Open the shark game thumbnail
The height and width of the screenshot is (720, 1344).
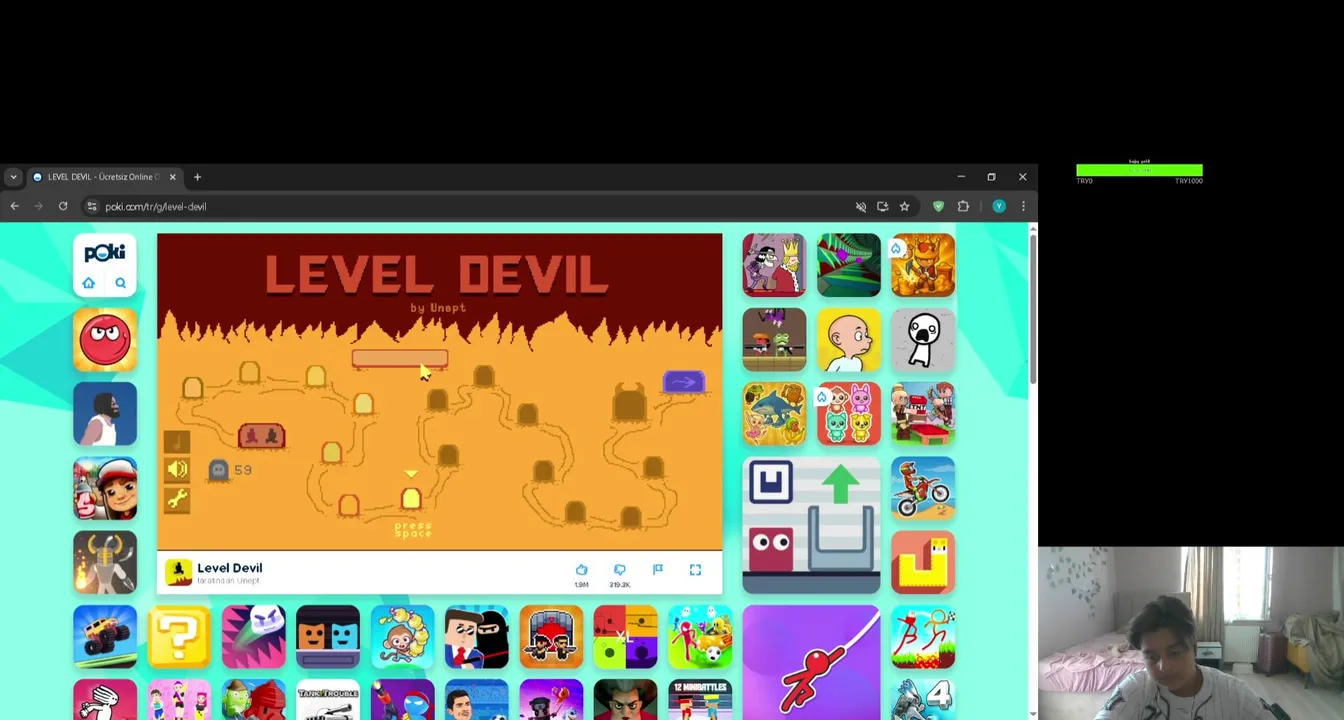774,414
